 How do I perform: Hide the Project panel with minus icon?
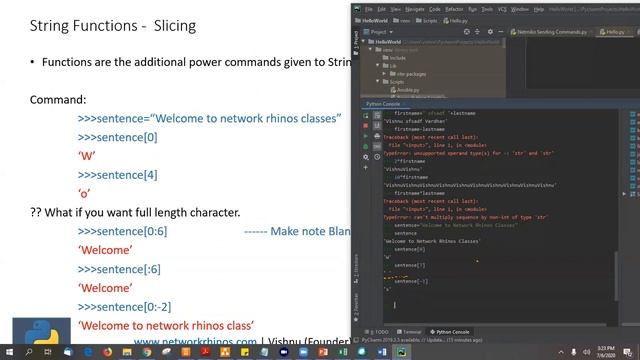tap(501, 32)
